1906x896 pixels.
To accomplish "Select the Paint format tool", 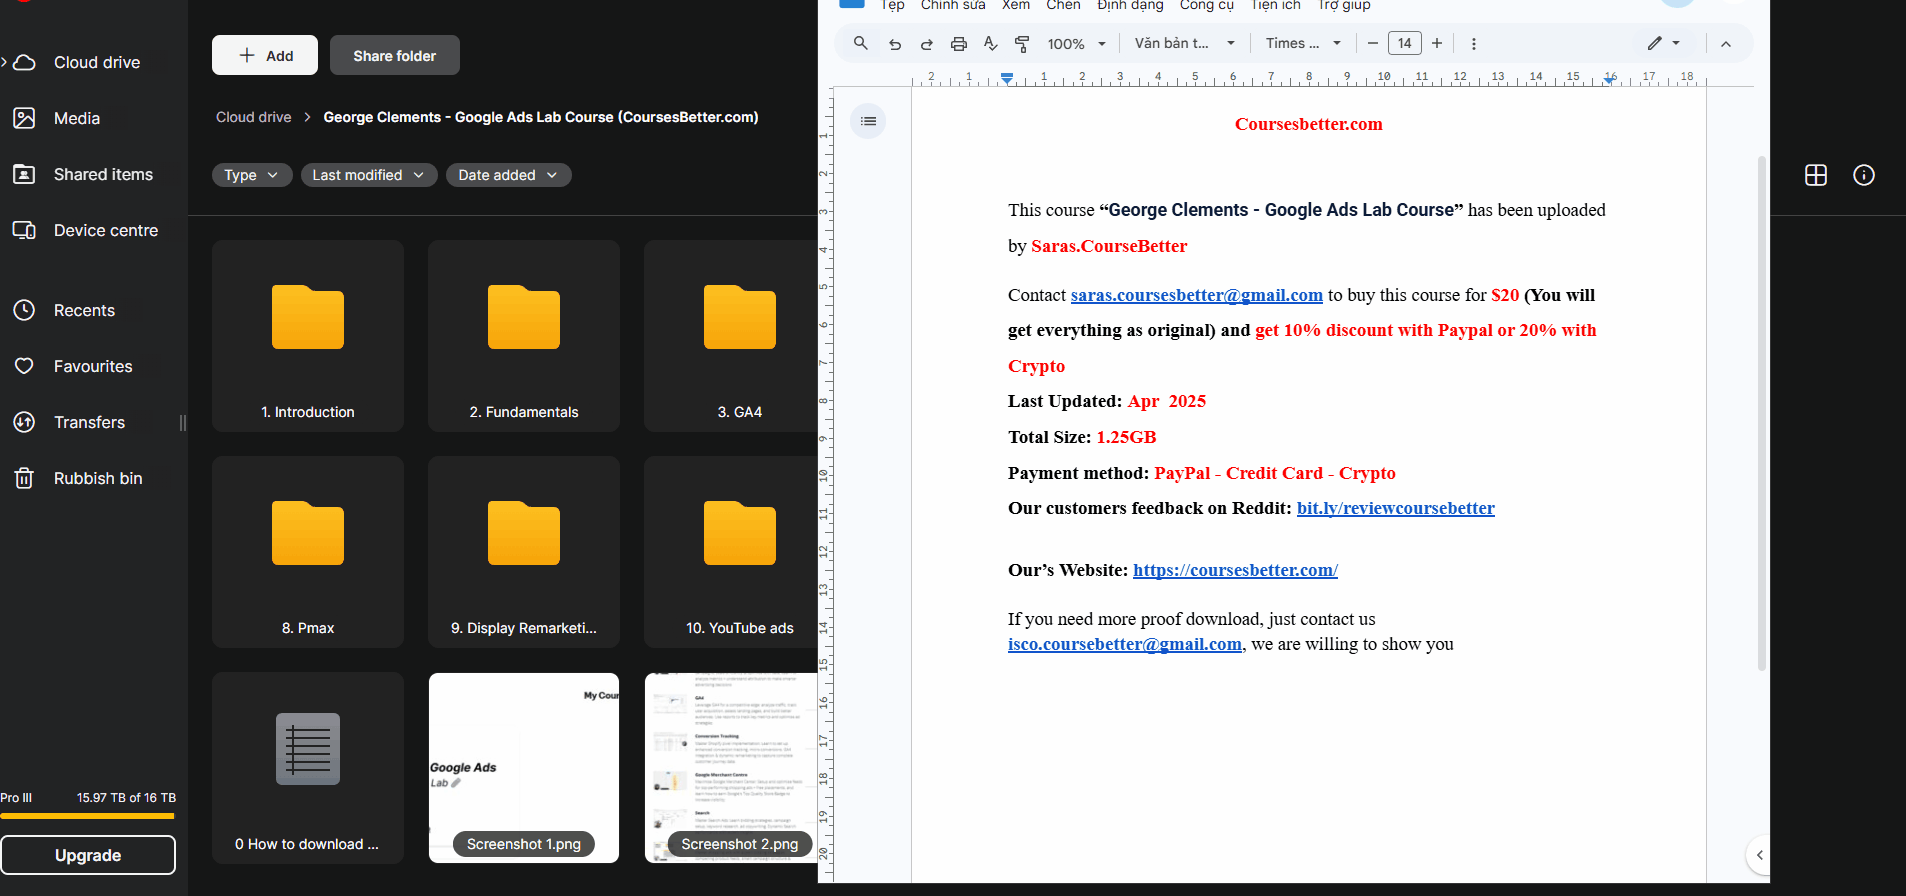I will tap(1022, 44).
